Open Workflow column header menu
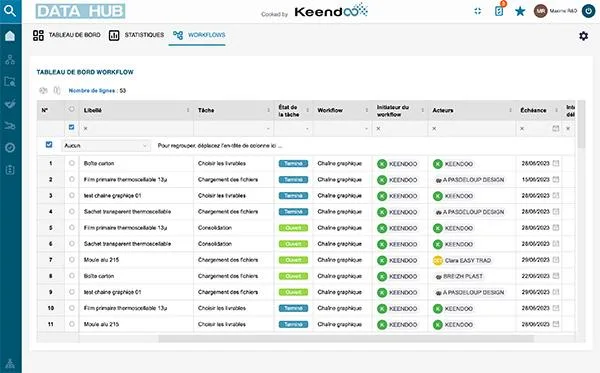600x373 pixels. [366, 110]
